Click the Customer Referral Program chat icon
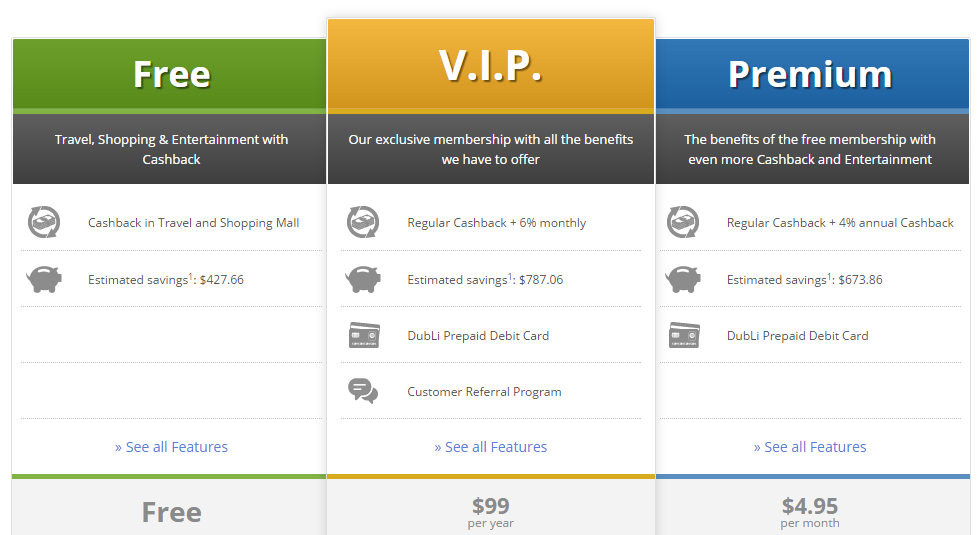979x535 pixels. 363,391
